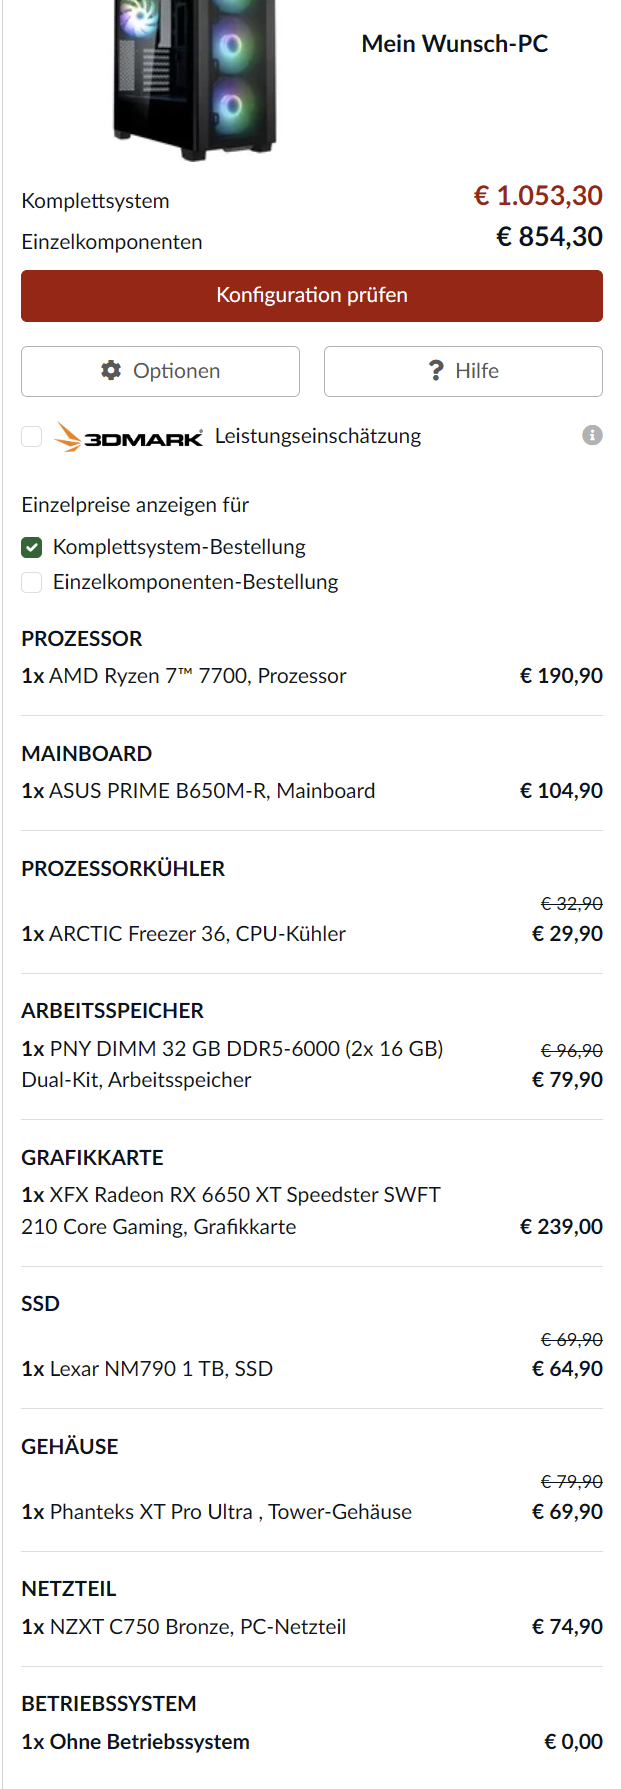This screenshot has height=1789, width=622.
Task: Click the question mark icon in Hilfe
Action: click(436, 371)
